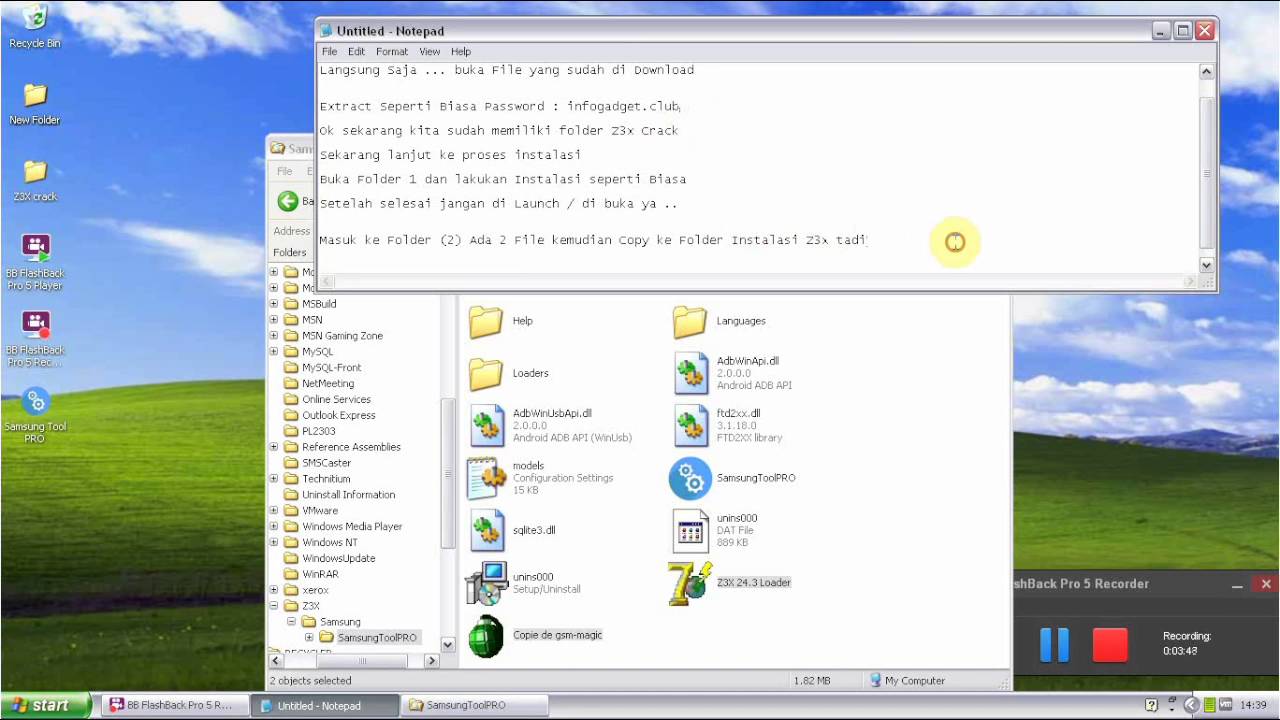The height and width of the screenshot is (720, 1280).
Task: Expand the Reference Assemblies node
Action: pyautogui.click(x=274, y=447)
